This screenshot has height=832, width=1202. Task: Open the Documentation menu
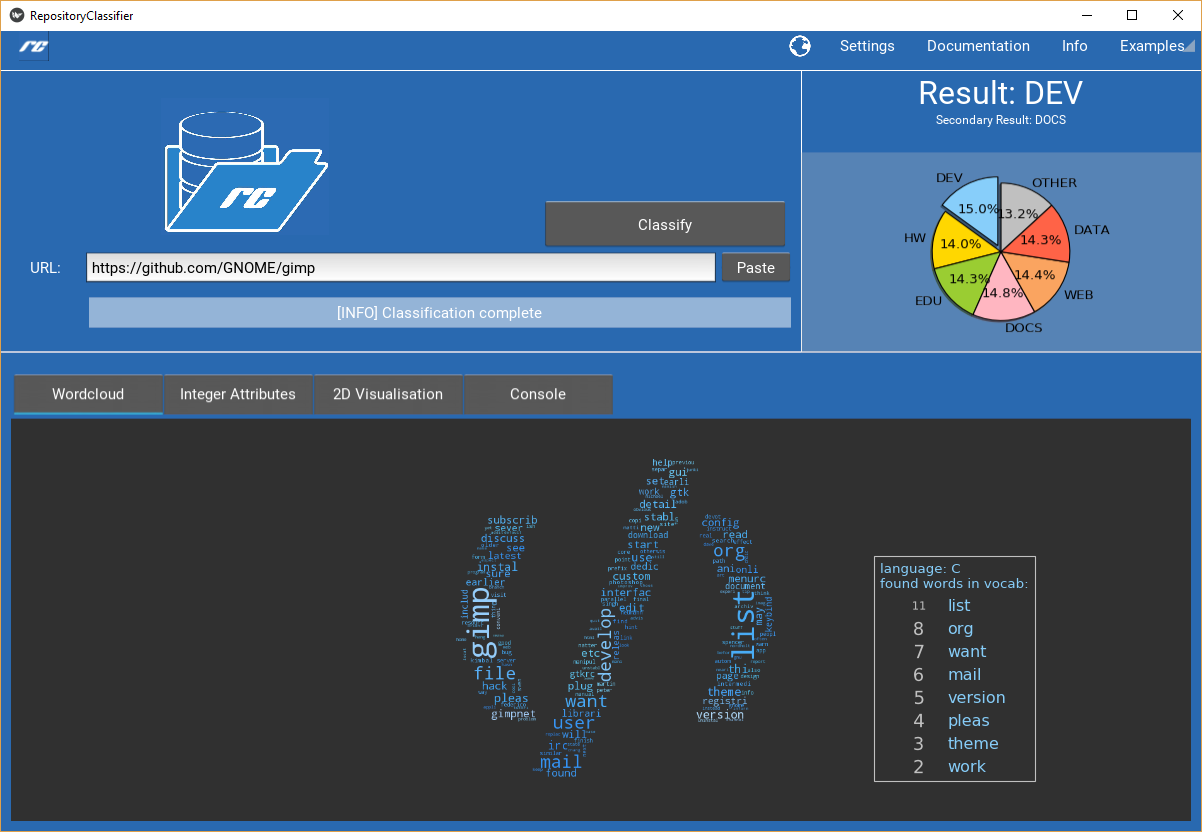978,46
